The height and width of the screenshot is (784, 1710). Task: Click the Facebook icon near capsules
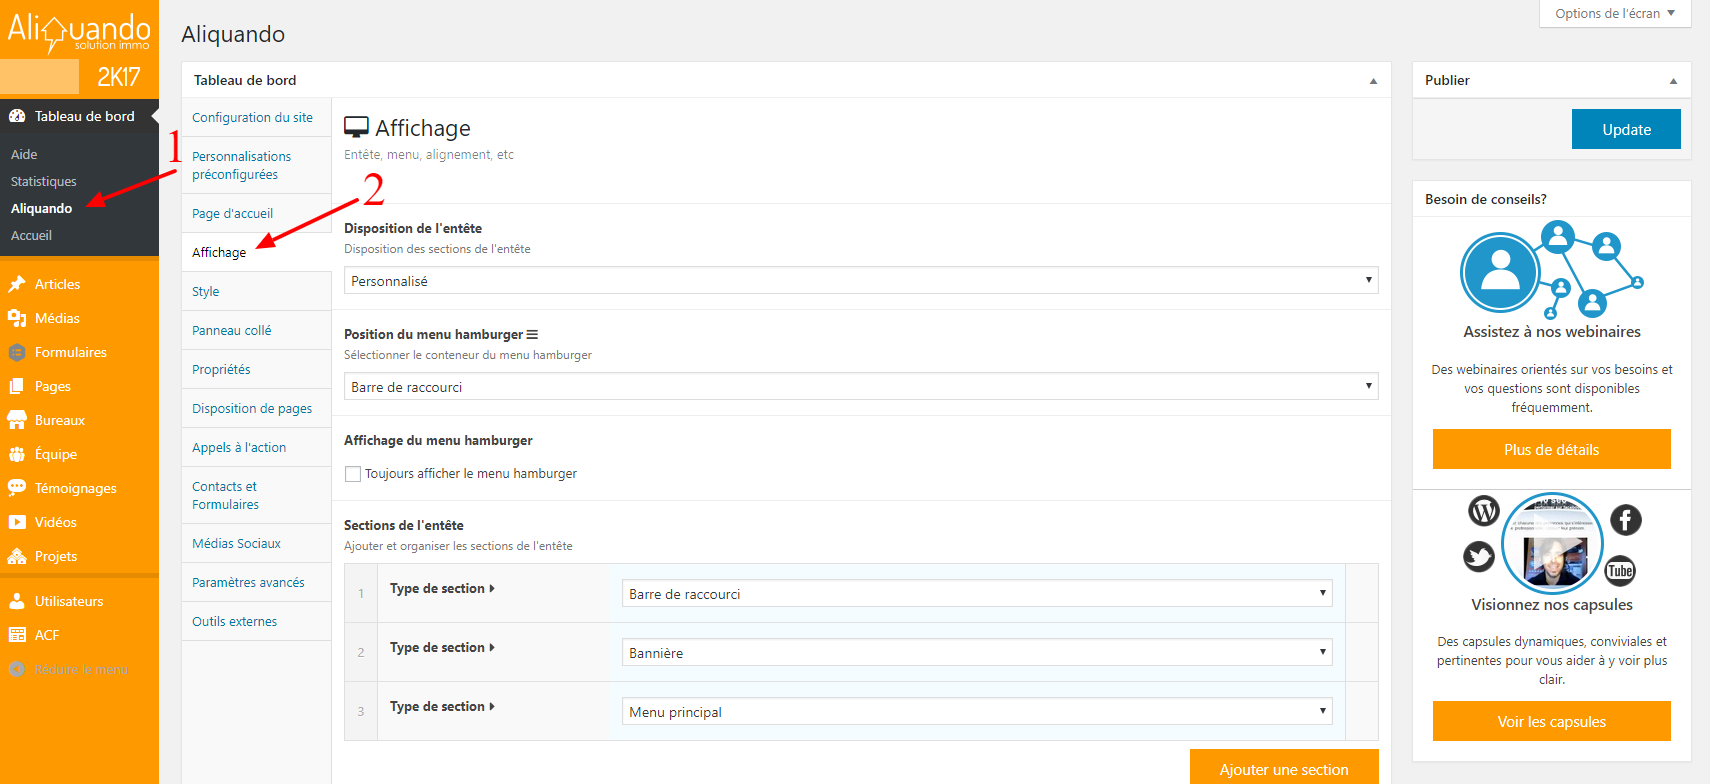click(x=1626, y=519)
